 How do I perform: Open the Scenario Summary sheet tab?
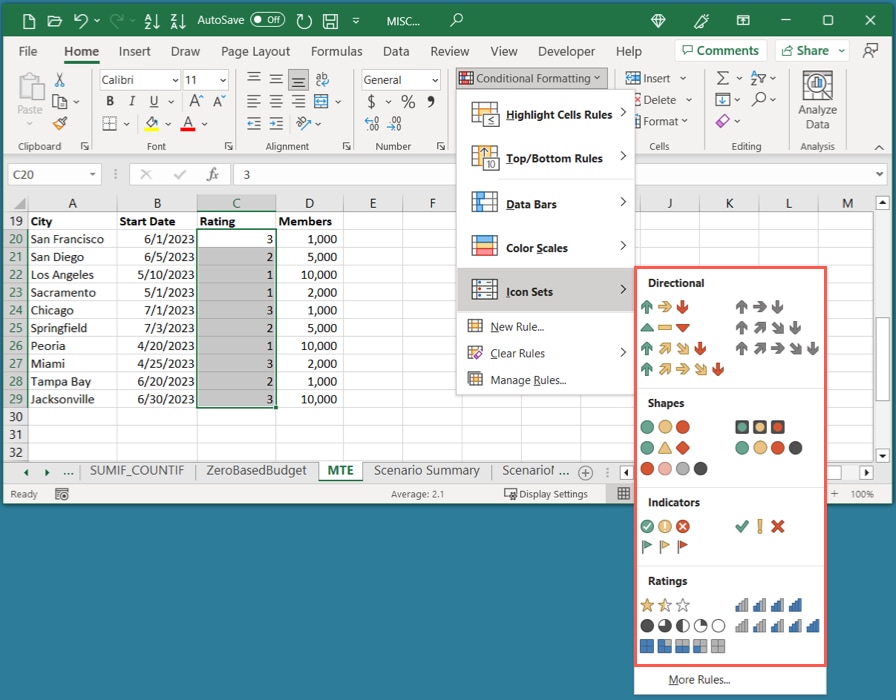(x=427, y=470)
